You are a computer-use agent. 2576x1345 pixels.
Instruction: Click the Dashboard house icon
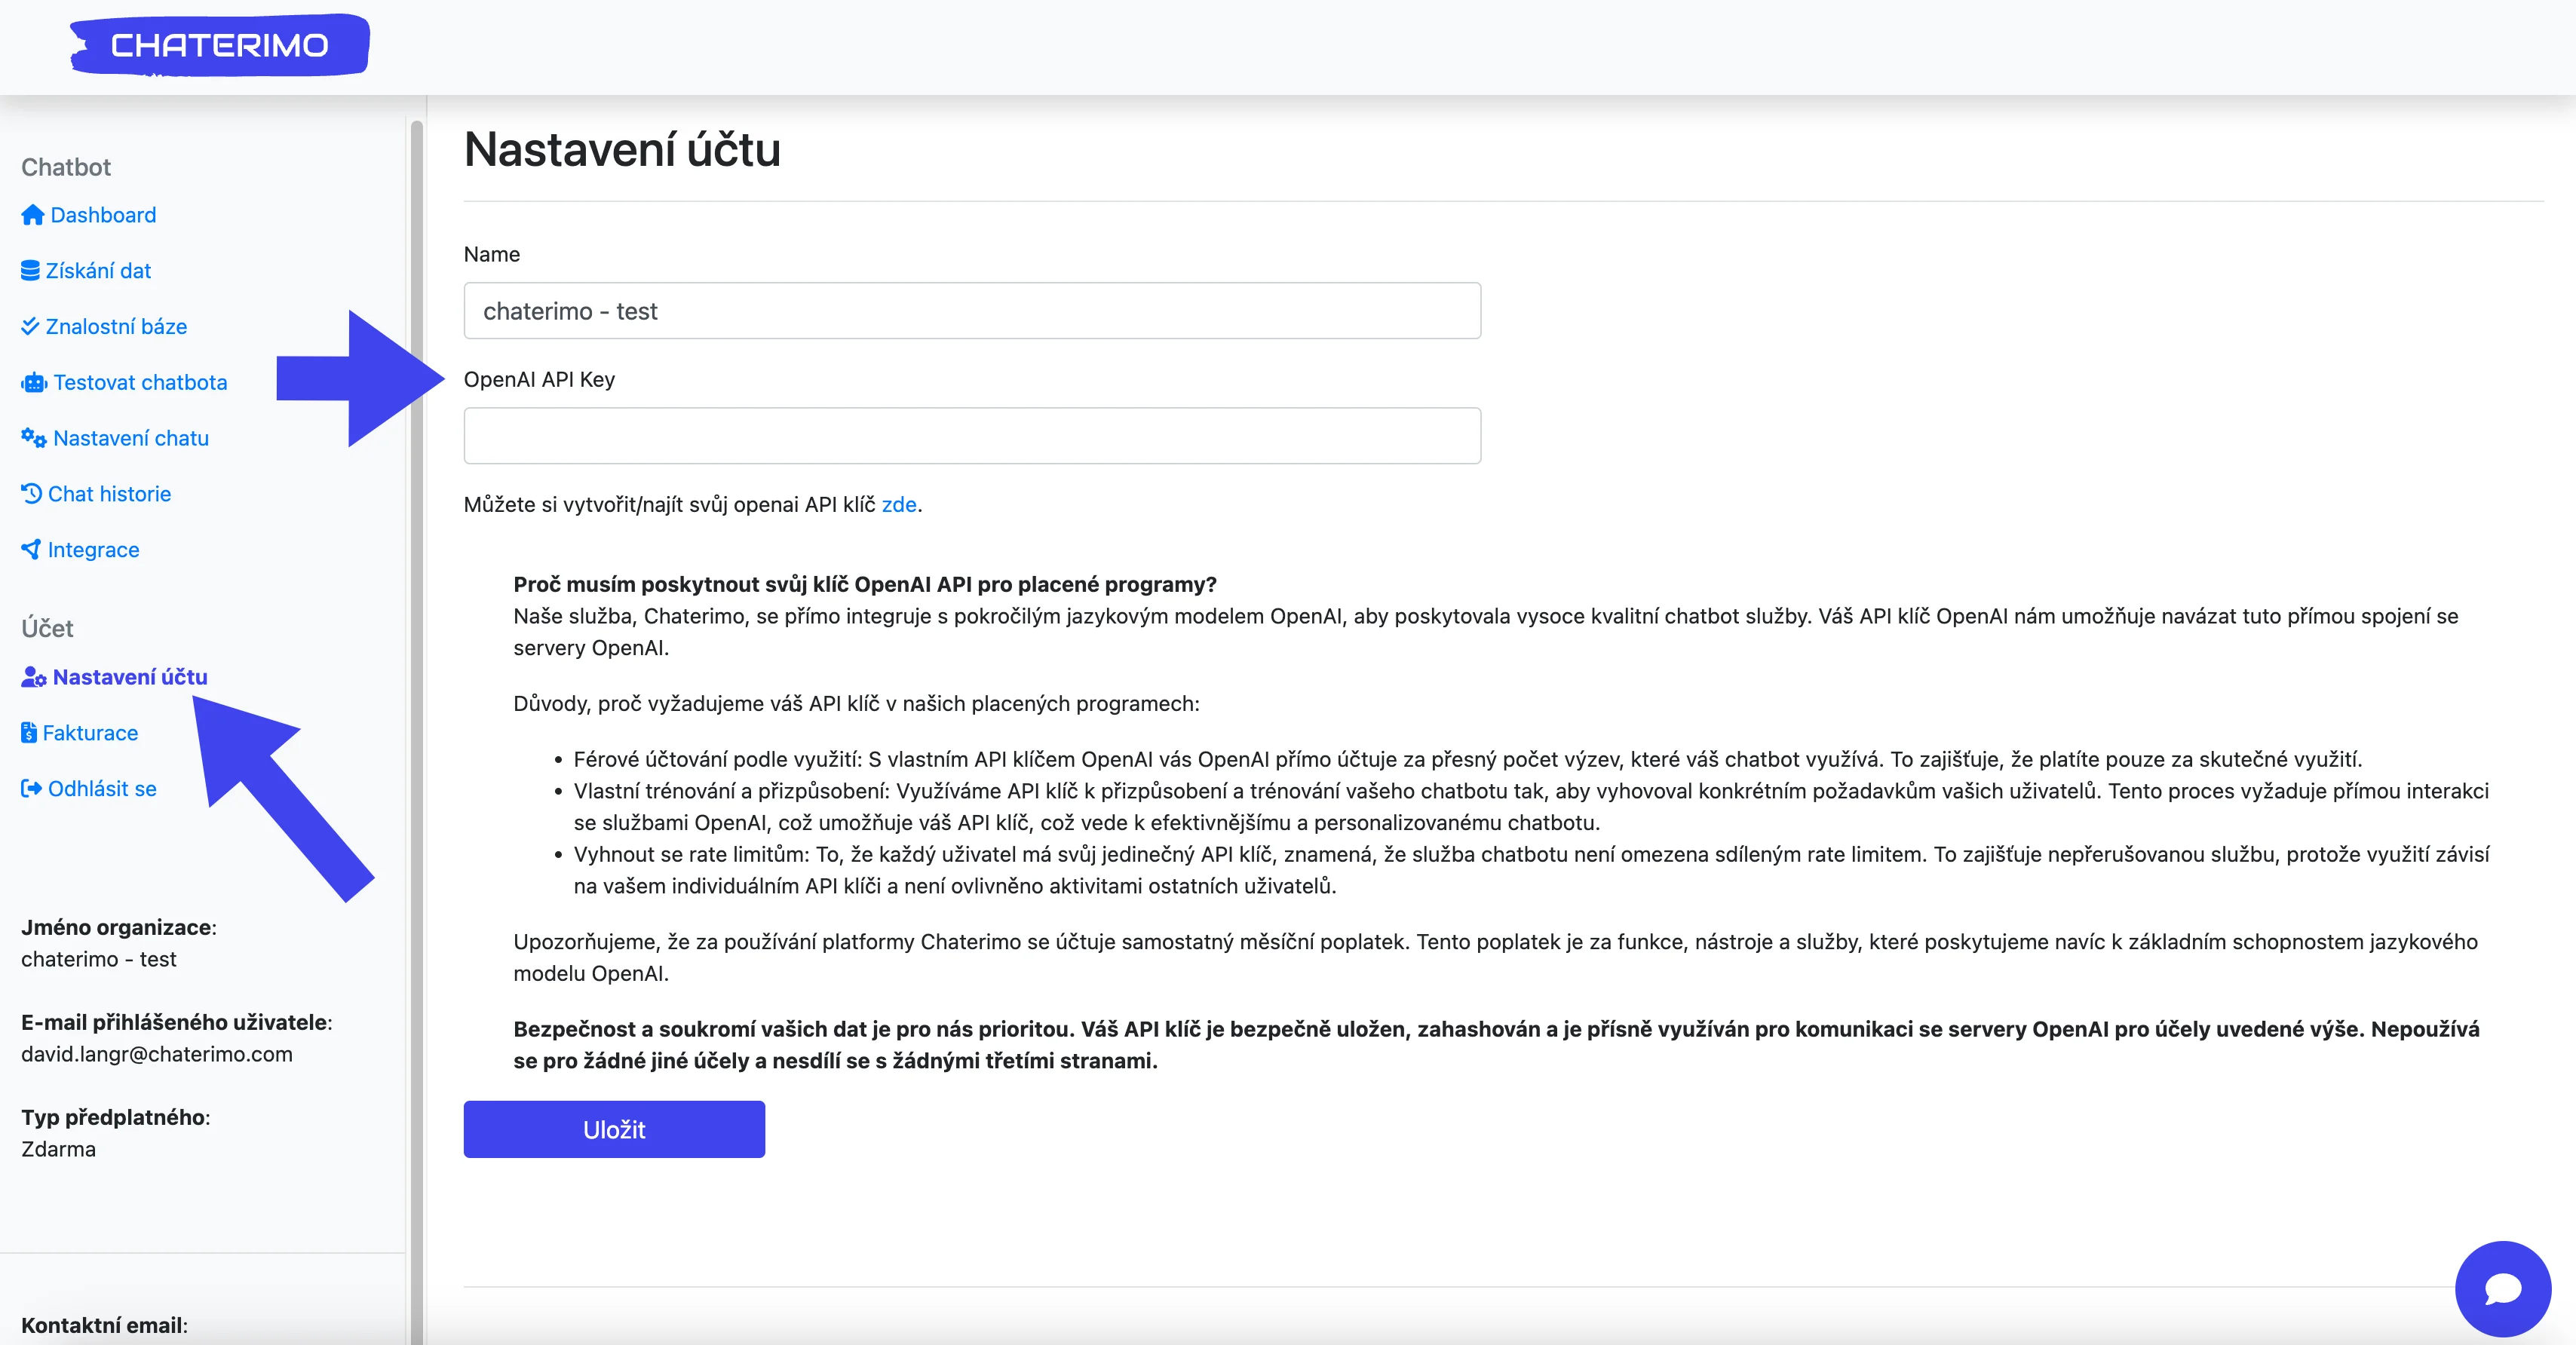(33, 215)
